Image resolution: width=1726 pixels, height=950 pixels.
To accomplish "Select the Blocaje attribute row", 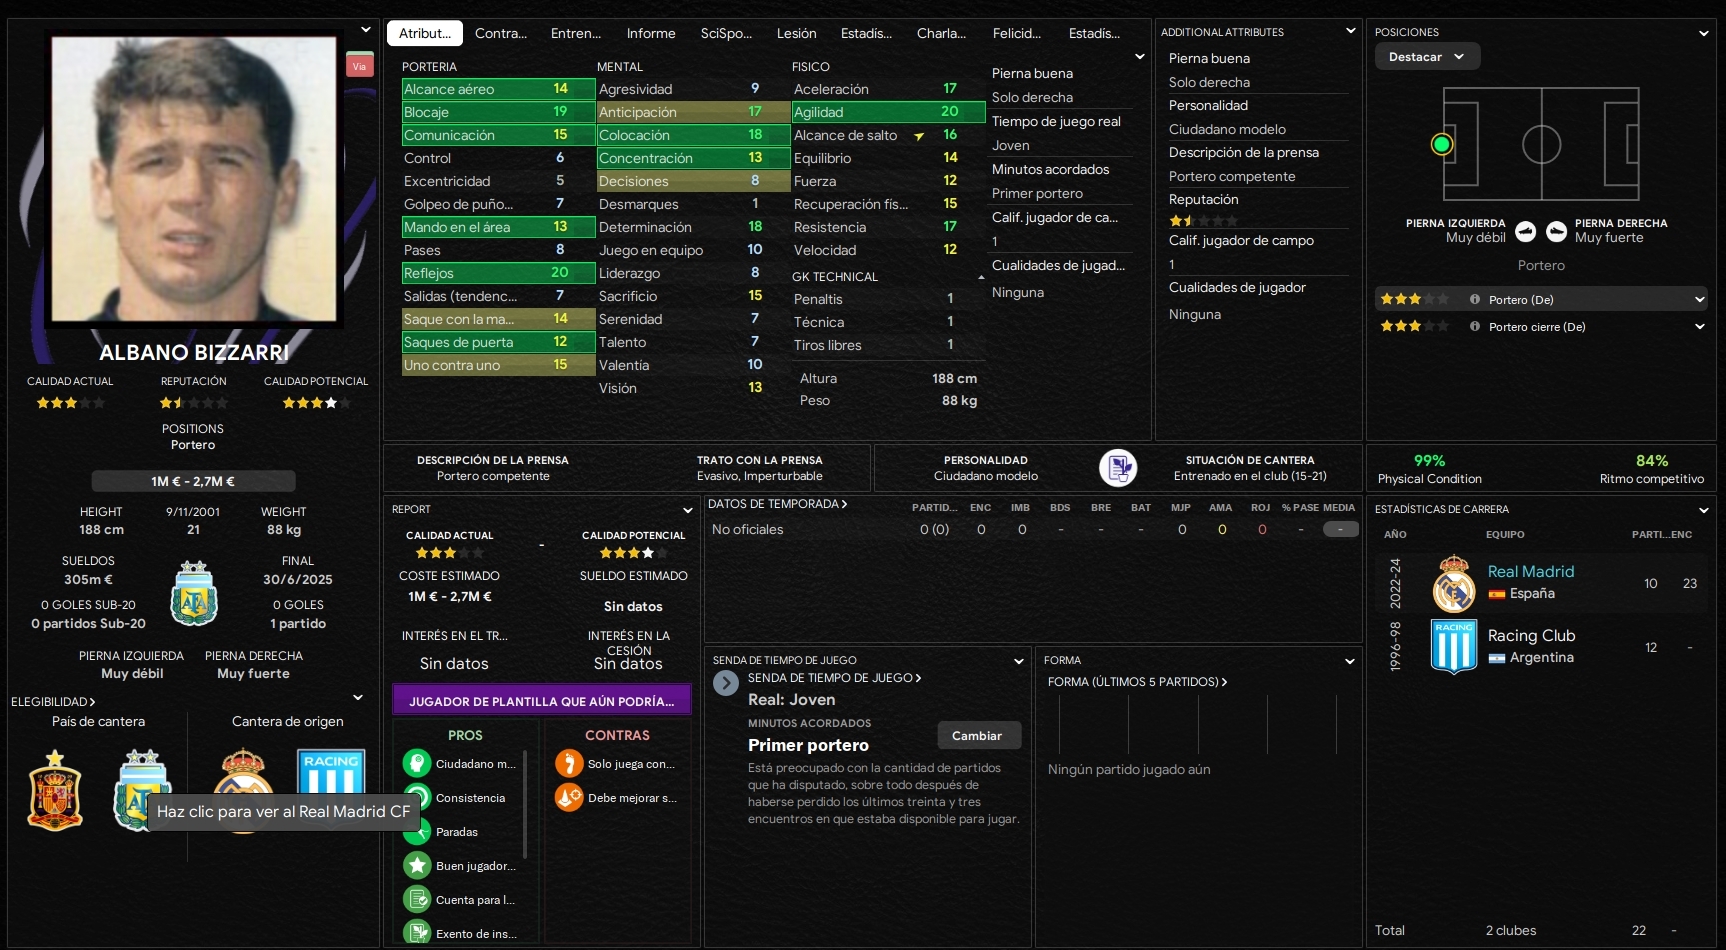I will (x=498, y=112).
